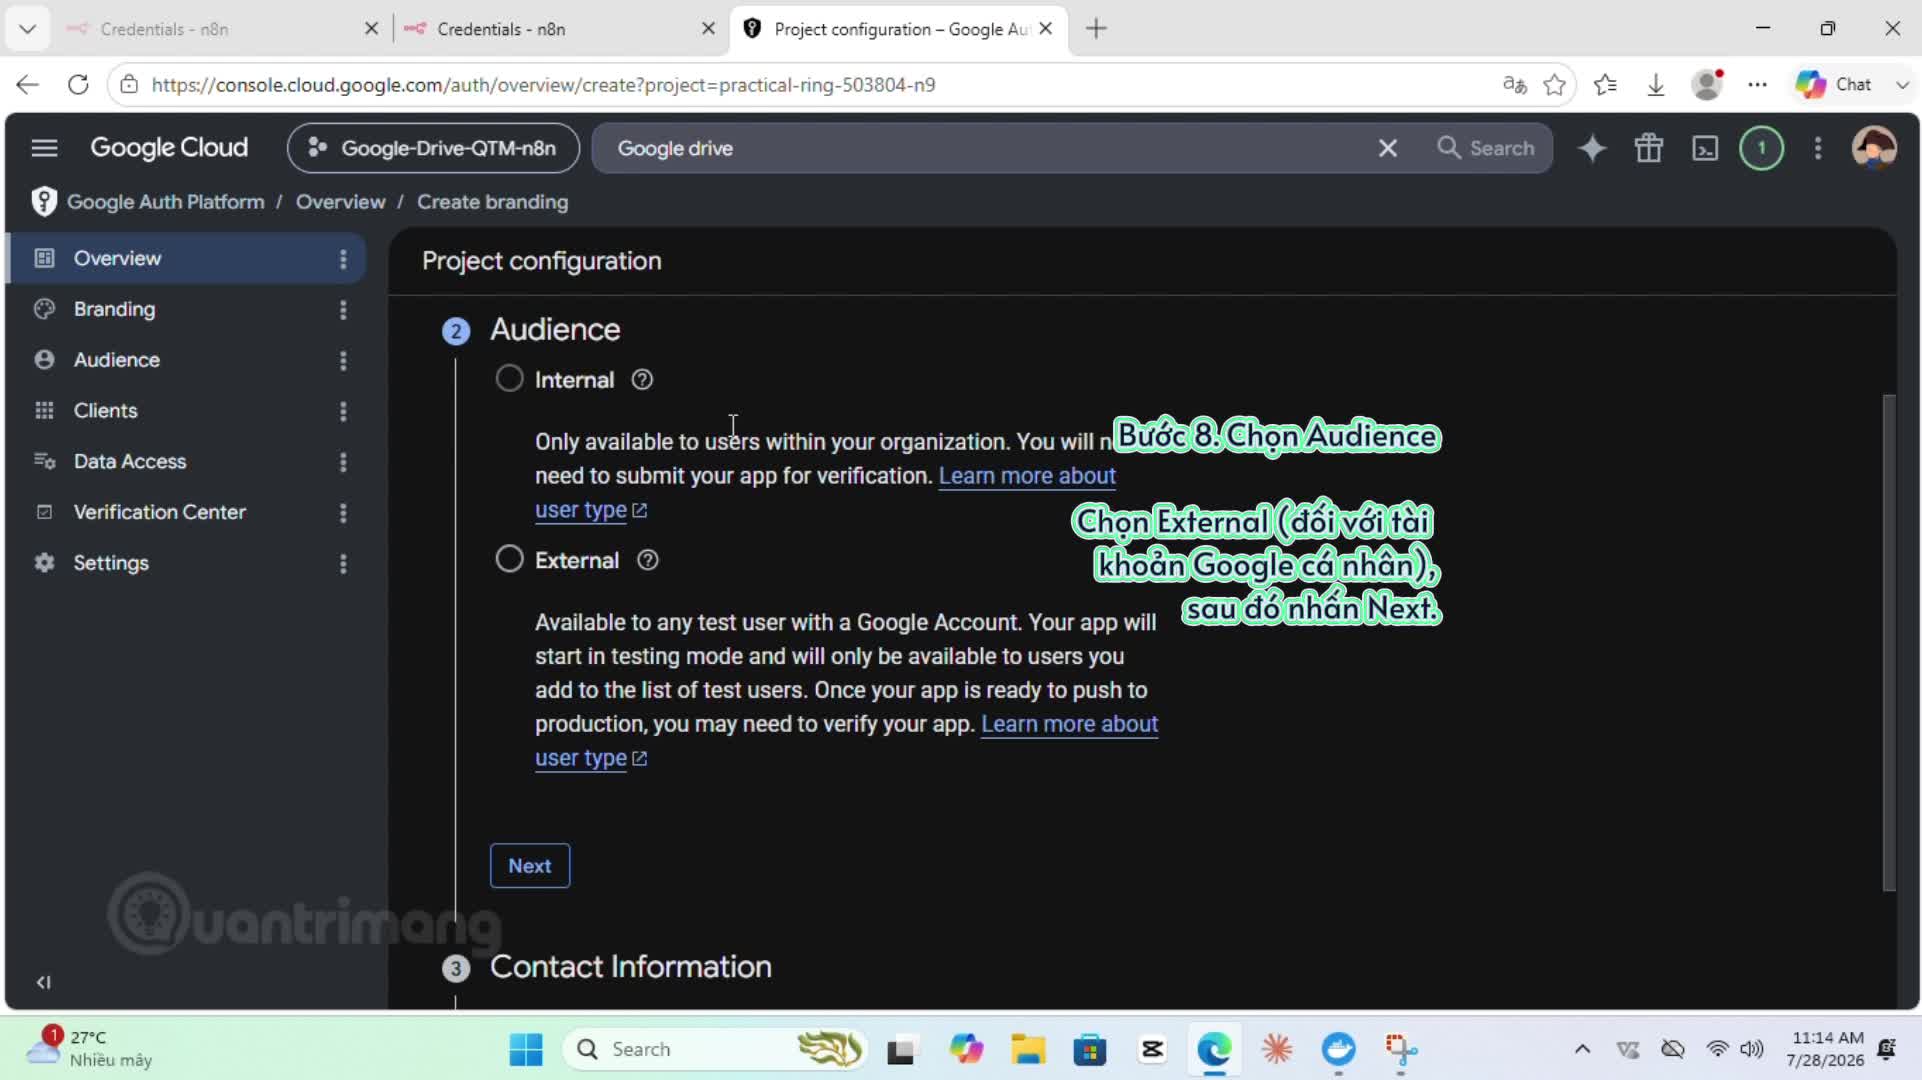Open Gemini AI assistant sparkle icon

1592,148
